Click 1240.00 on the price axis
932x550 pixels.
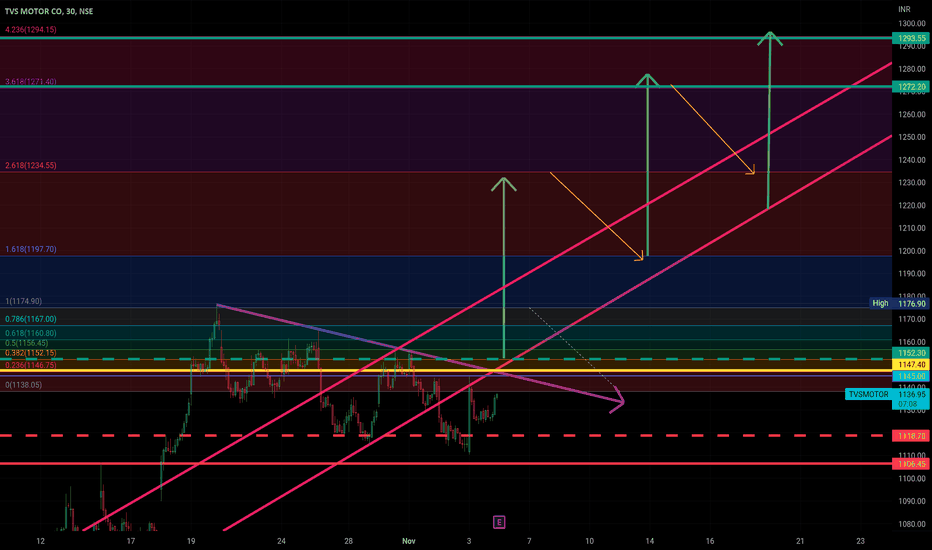912,160
